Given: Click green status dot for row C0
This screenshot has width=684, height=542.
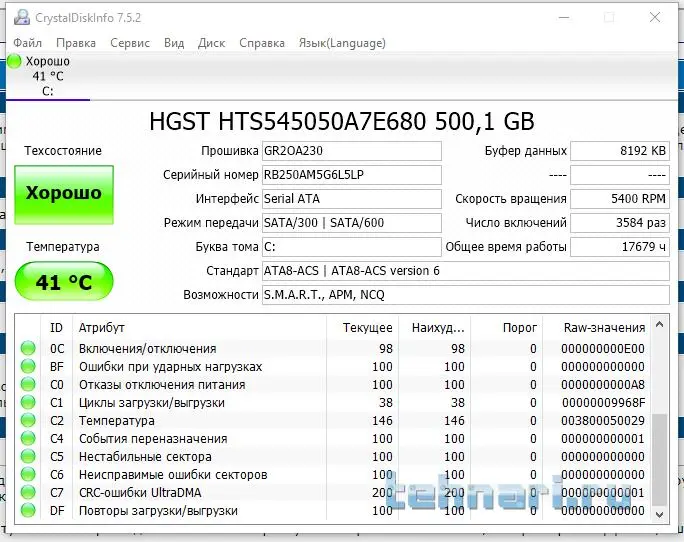Looking at the screenshot, I should click(28, 384).
